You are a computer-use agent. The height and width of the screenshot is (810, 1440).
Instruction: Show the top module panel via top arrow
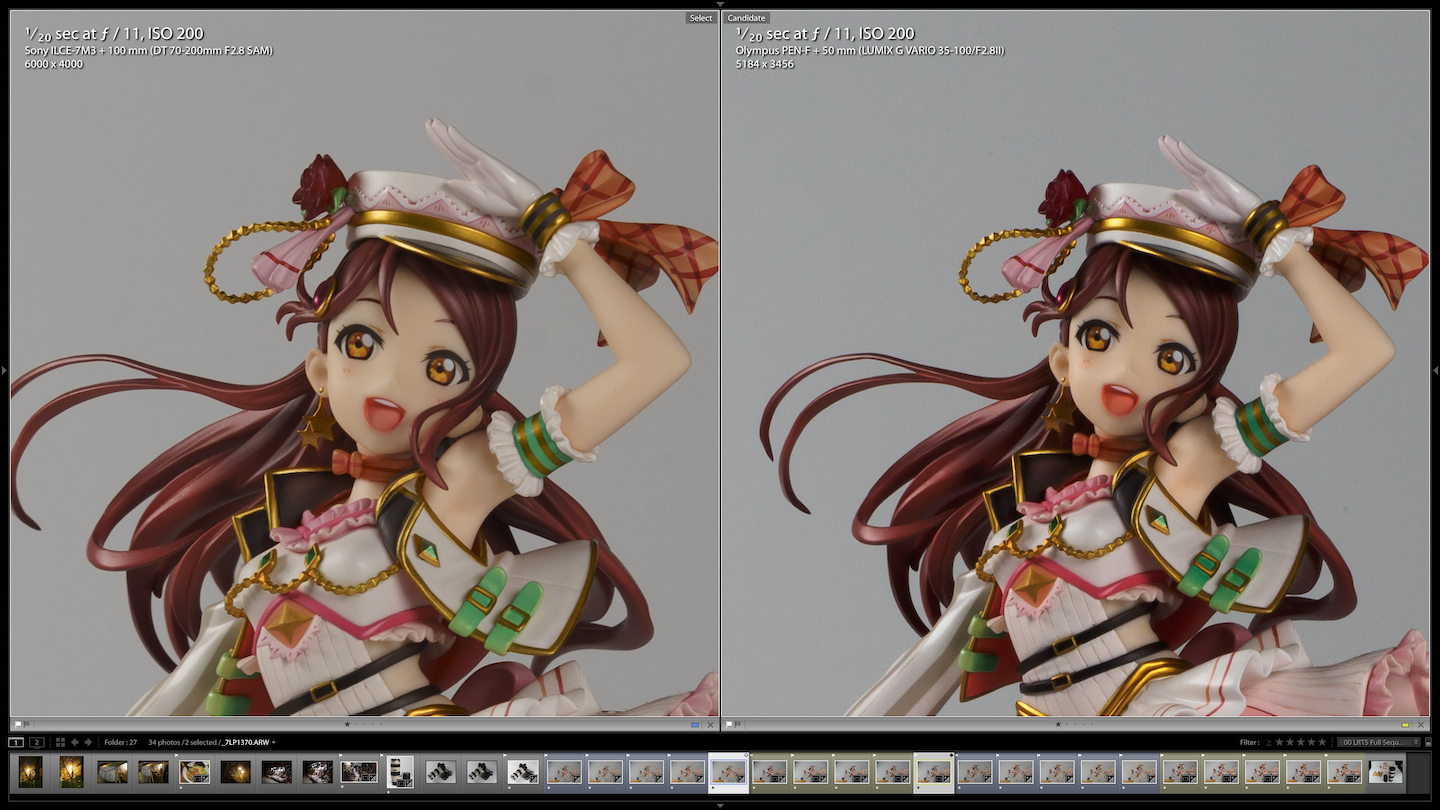[x=720, y=4]
